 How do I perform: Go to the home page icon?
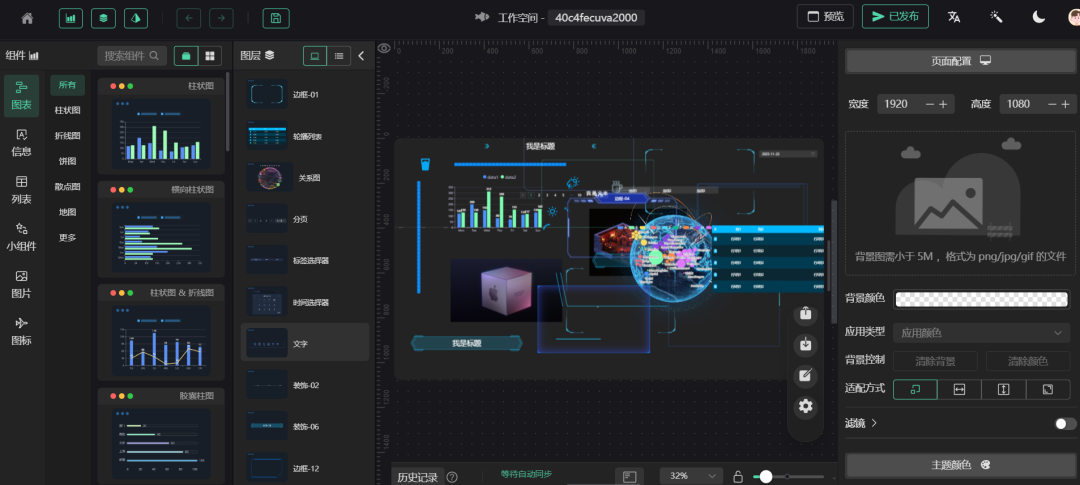[28, 18]
